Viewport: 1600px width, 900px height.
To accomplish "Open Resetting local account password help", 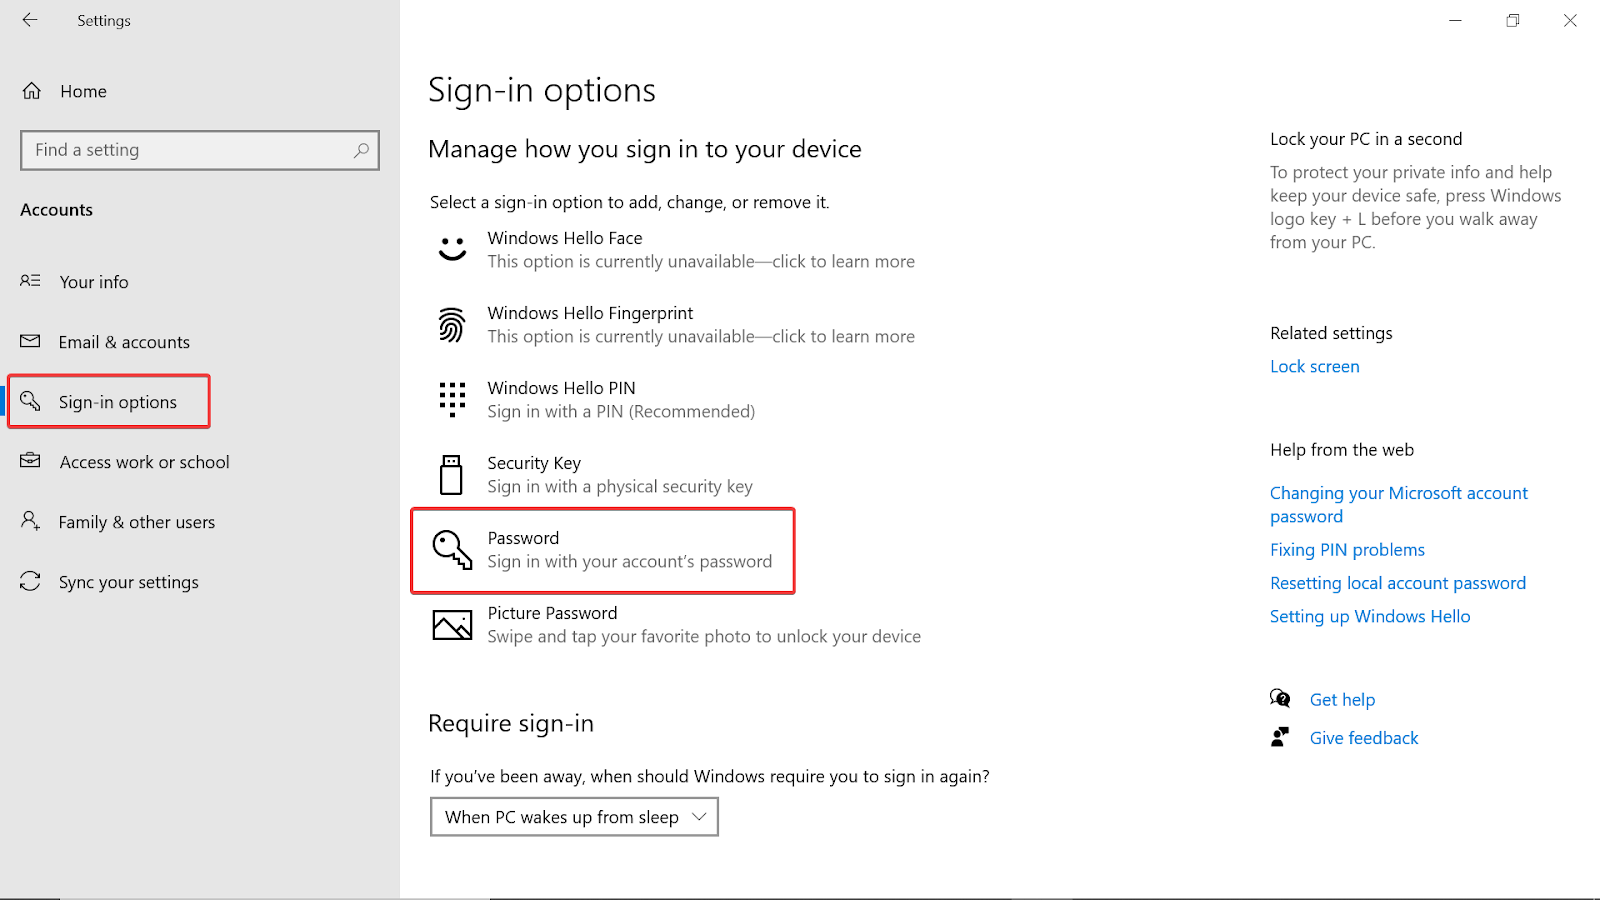I will pyautogui.click(x=1397, y=582).
